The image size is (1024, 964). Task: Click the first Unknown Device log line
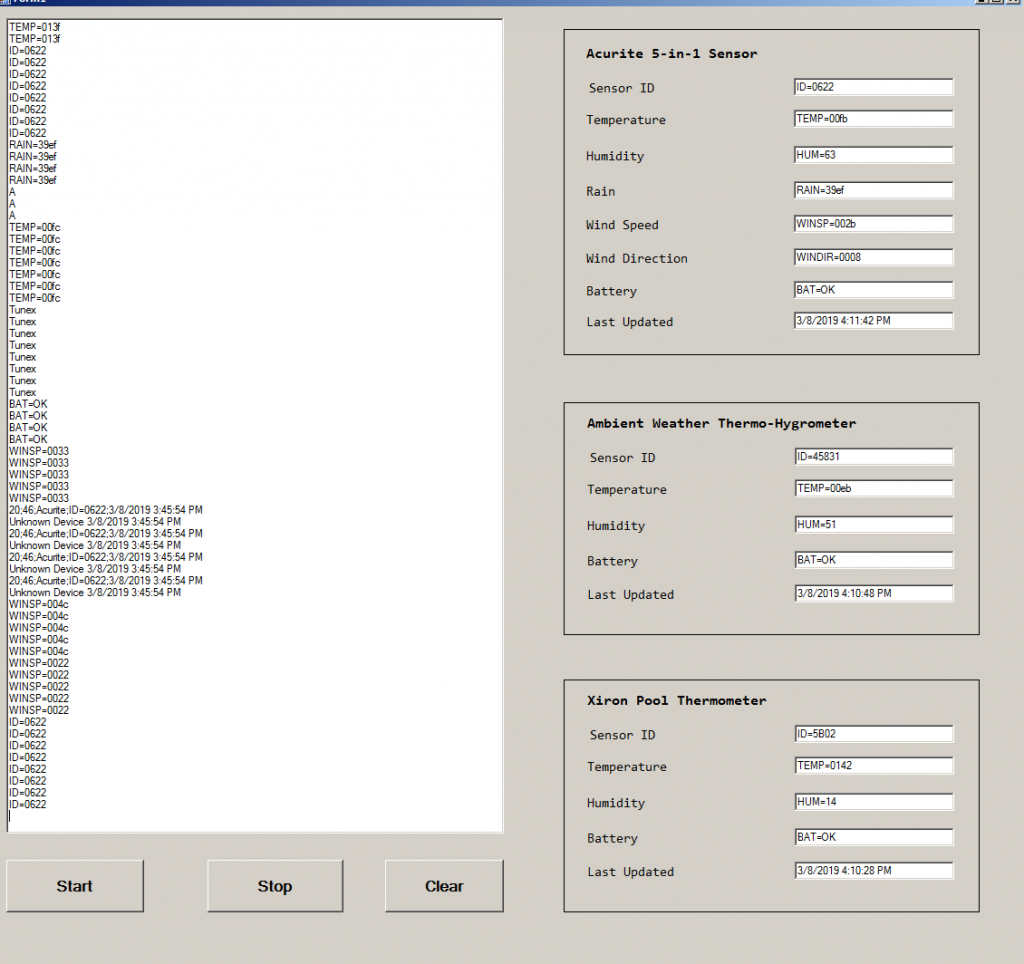(x=95, y=522)
